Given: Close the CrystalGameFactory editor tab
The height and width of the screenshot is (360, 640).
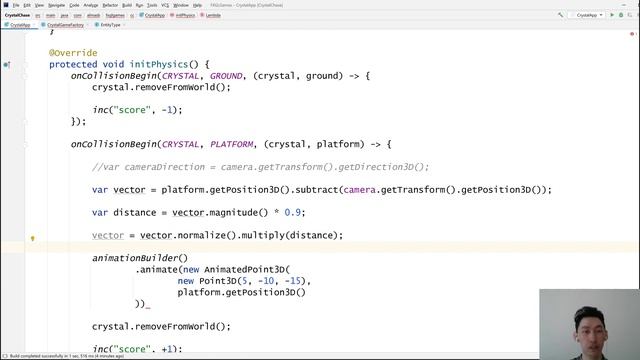Looking at the screenshot, I should click(x=87, y=25).
